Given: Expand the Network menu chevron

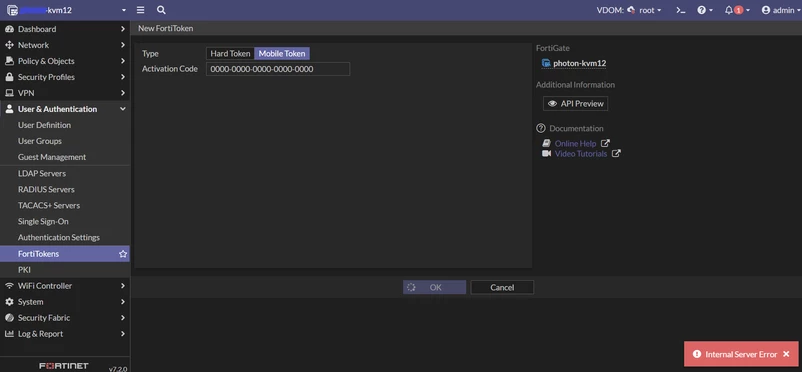Looking at the screenshot, I should [x=123, y=45].
